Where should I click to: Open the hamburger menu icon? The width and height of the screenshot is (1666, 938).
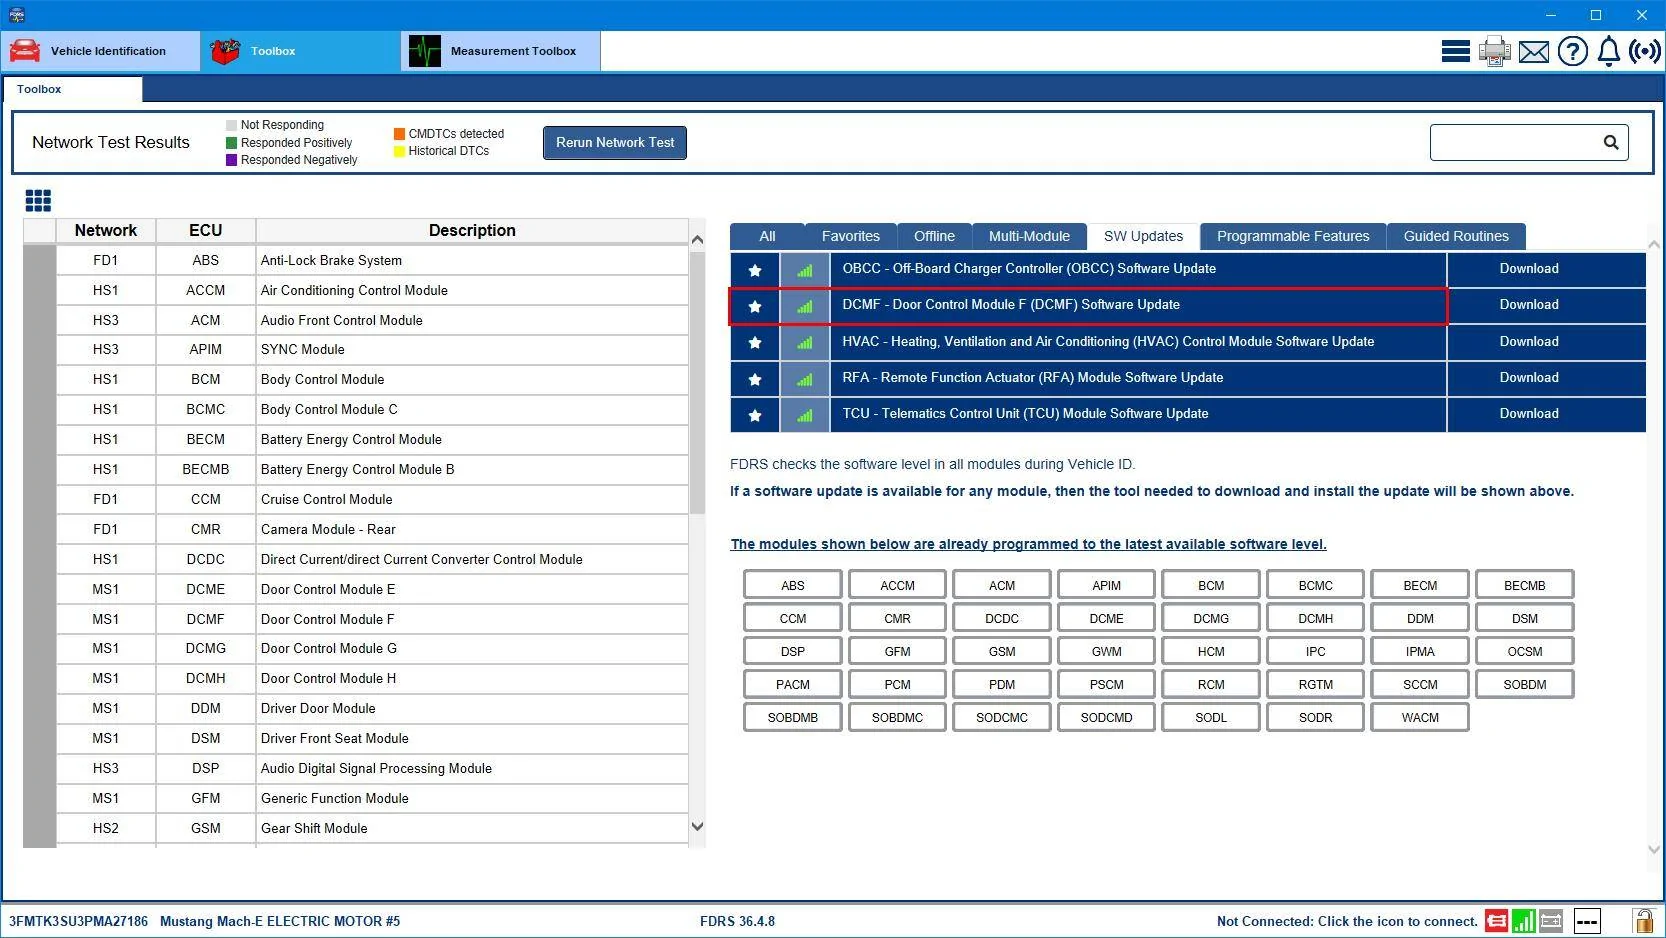coord(1455,51)
